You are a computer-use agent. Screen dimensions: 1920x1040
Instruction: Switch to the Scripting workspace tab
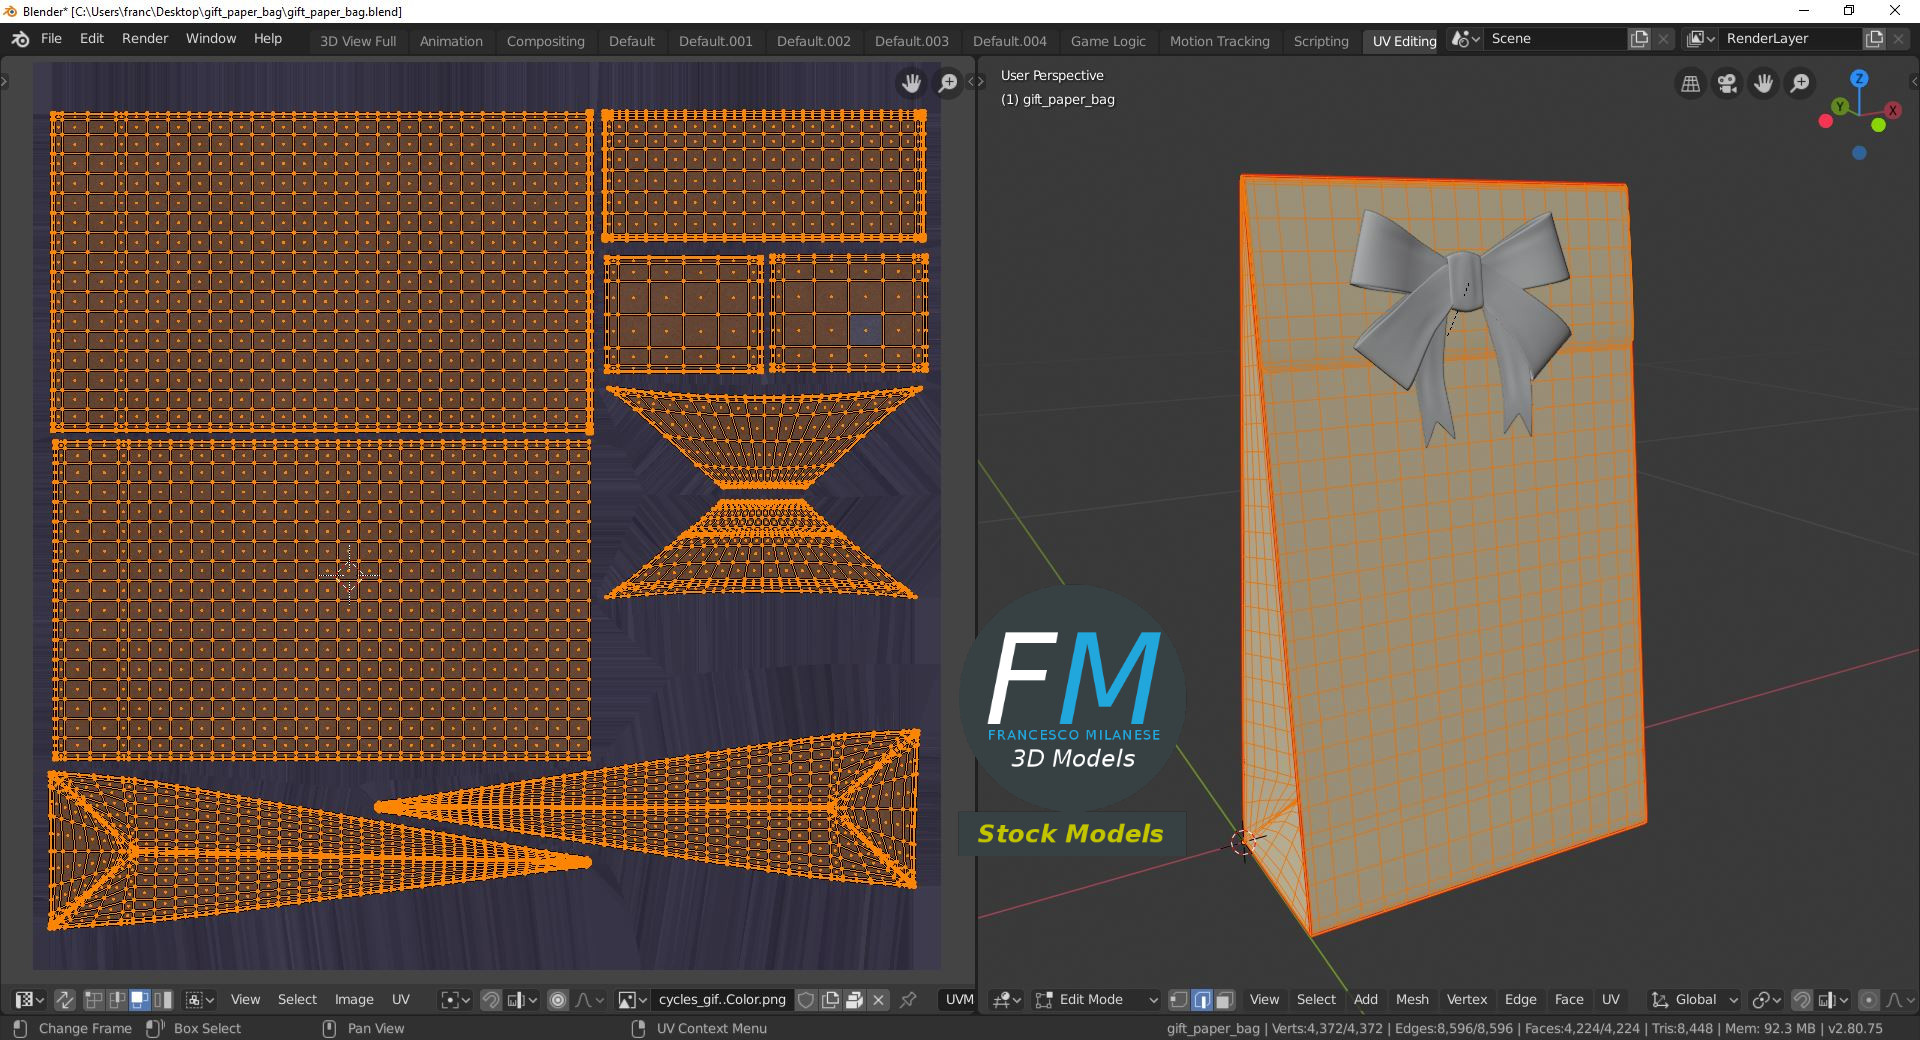[1320, 41]
